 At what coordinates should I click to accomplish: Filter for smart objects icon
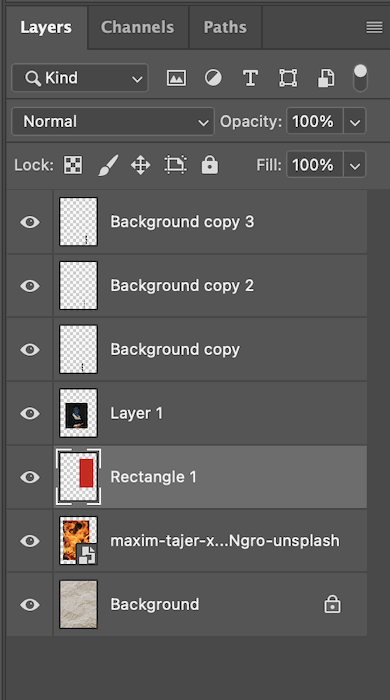326,78
